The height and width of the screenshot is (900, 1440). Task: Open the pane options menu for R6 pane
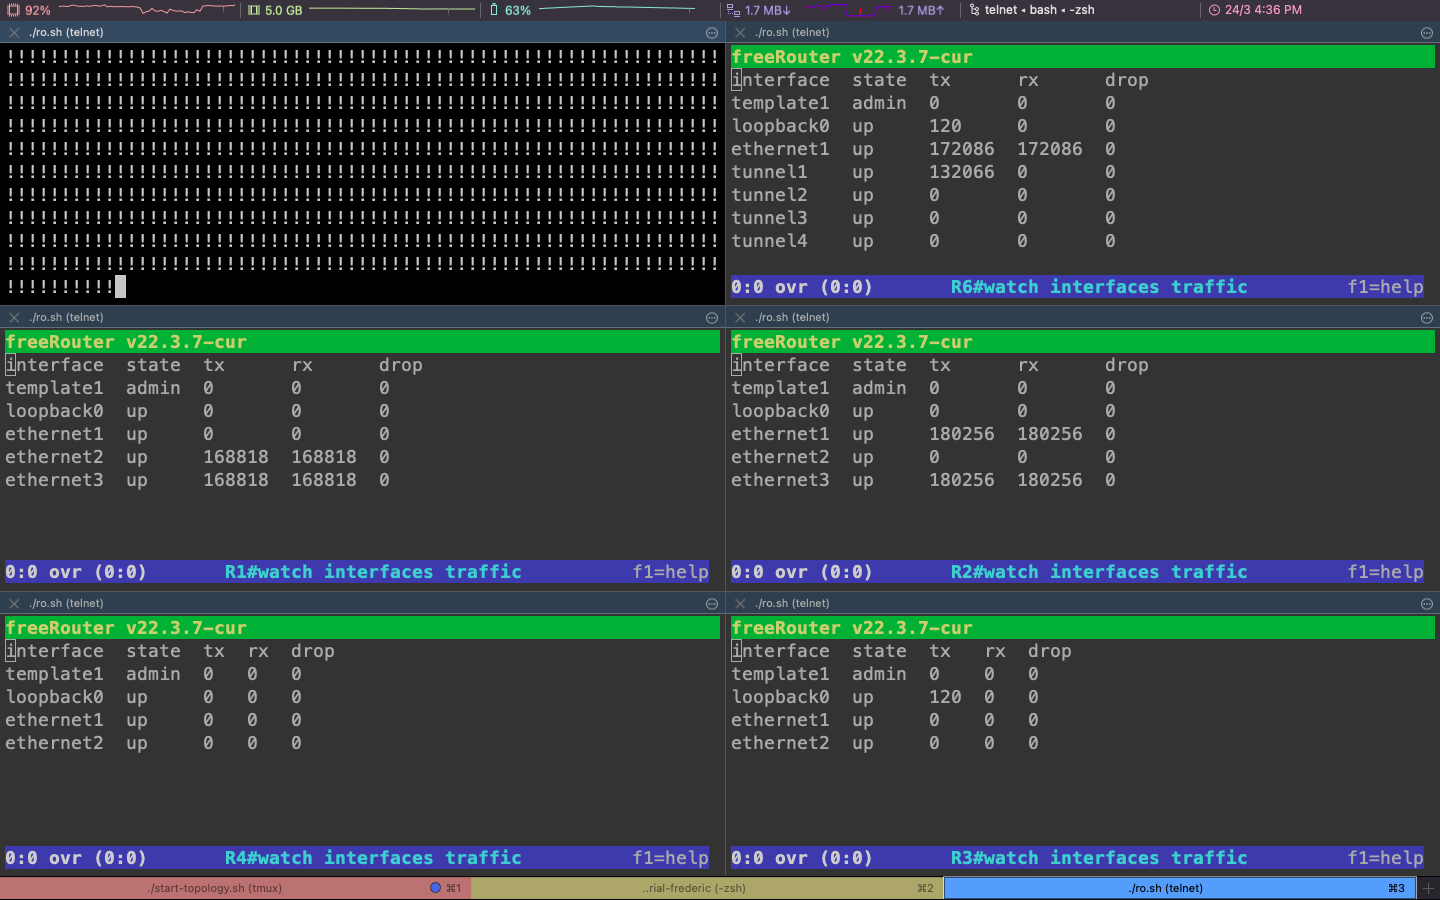pos(1427,33)
